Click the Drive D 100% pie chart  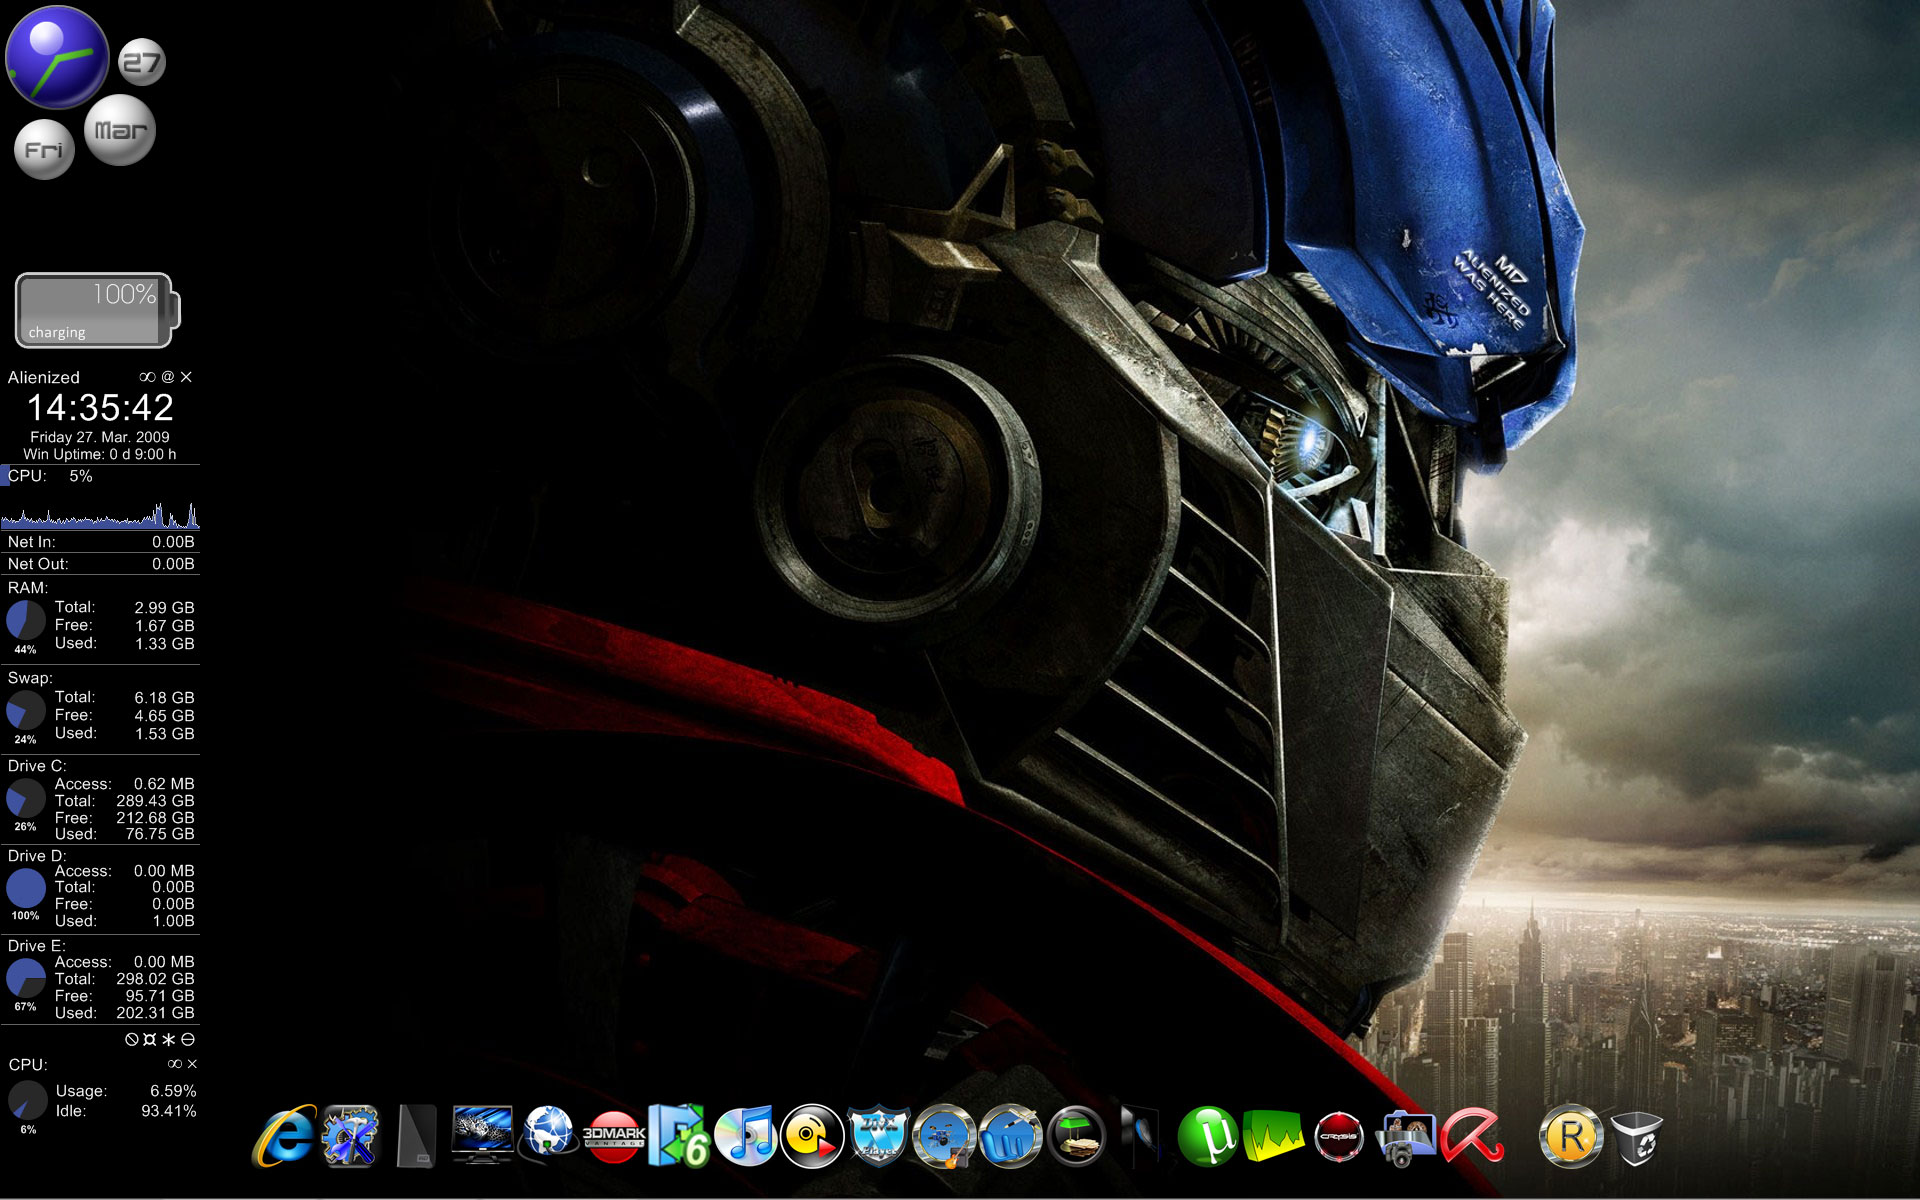pos(26,888)
